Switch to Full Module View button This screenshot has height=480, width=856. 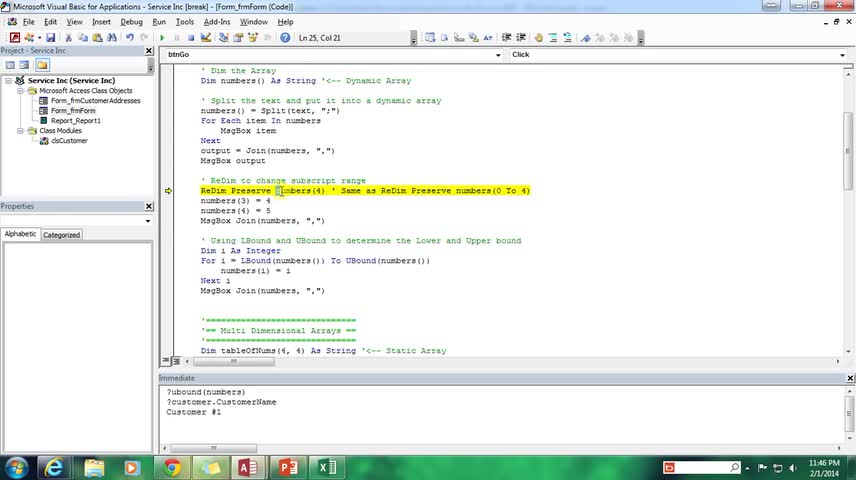176,361
